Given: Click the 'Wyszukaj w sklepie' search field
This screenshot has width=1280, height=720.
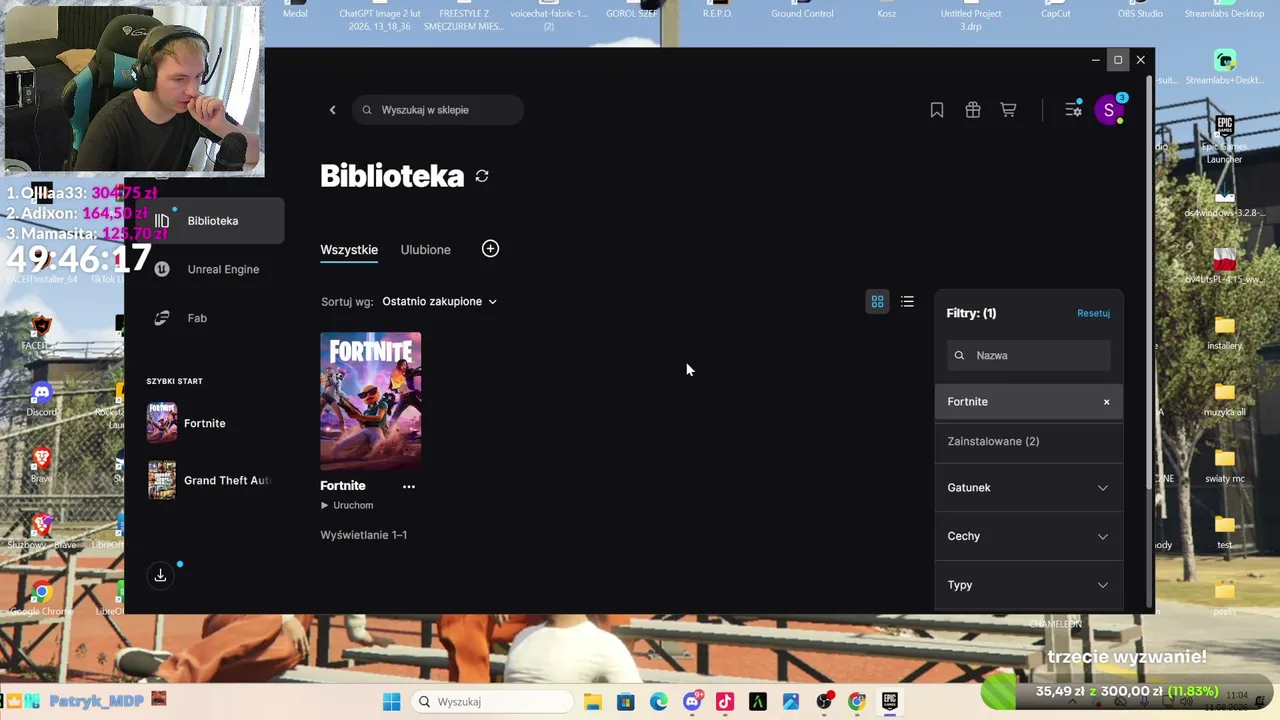Looking at the screenshot, I should click(438, 110).
